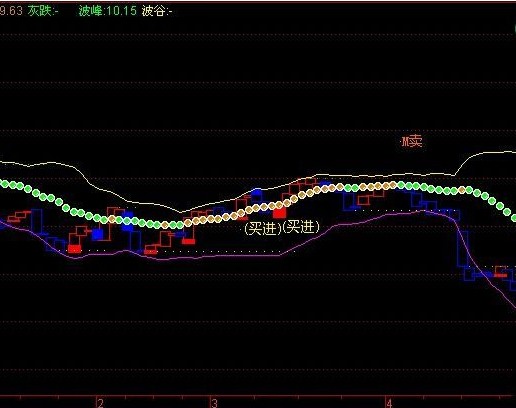Screen dimensions: 516x408
Task: Select the last green dot at the right edge
Action: tap(514, 218)
